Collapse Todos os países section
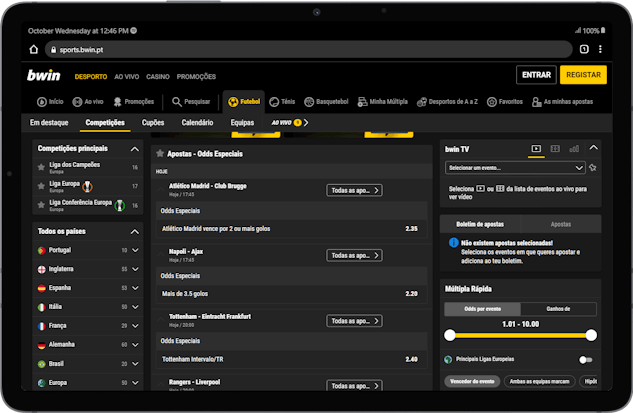Viewport: 633px width, 413px height. pyautogui.click(x=134, y=232)
